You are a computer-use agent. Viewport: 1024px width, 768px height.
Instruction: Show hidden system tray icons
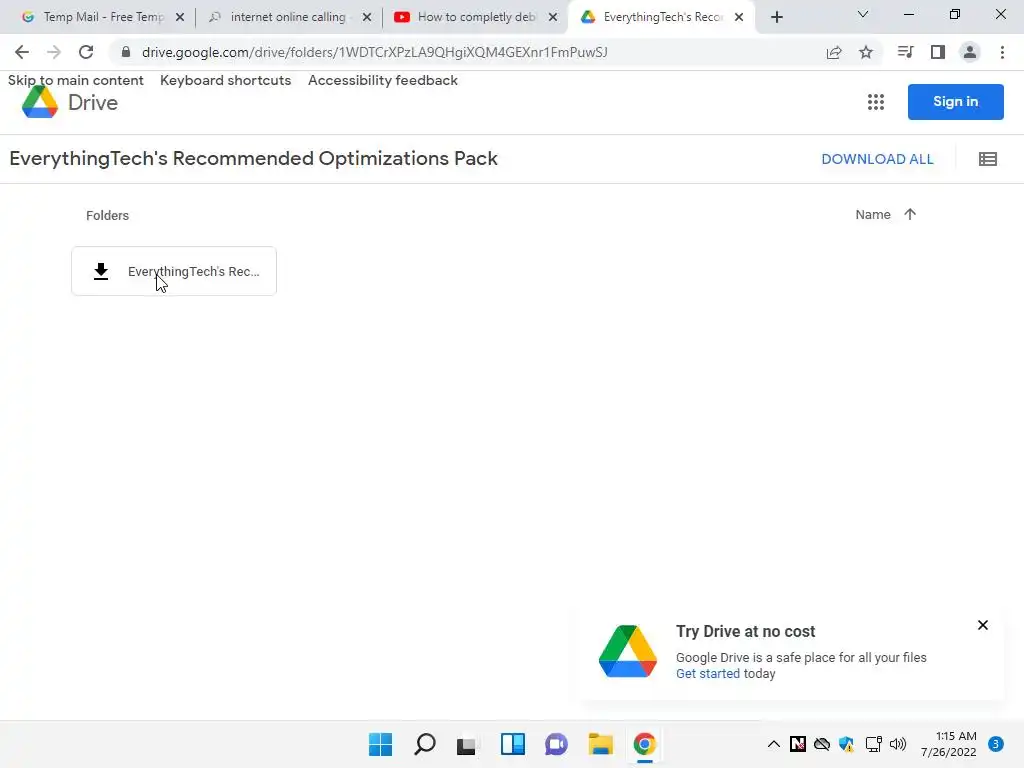(x=773, y=744)
